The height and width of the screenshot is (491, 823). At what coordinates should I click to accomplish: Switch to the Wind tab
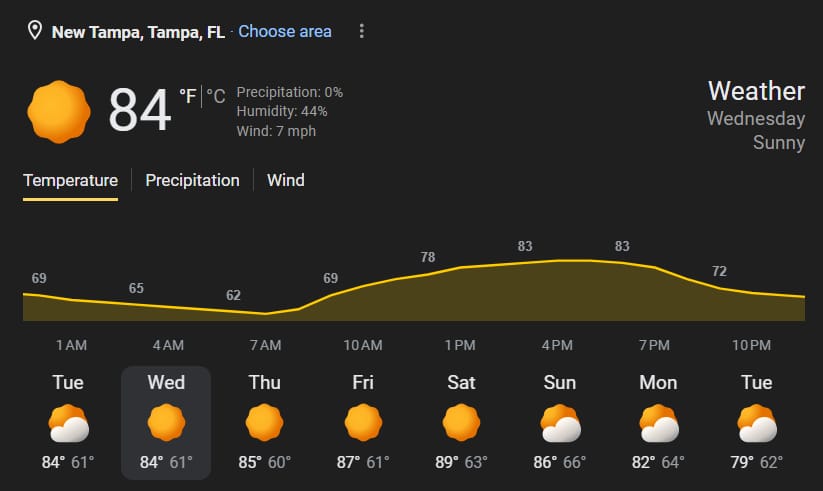point(285,181)
